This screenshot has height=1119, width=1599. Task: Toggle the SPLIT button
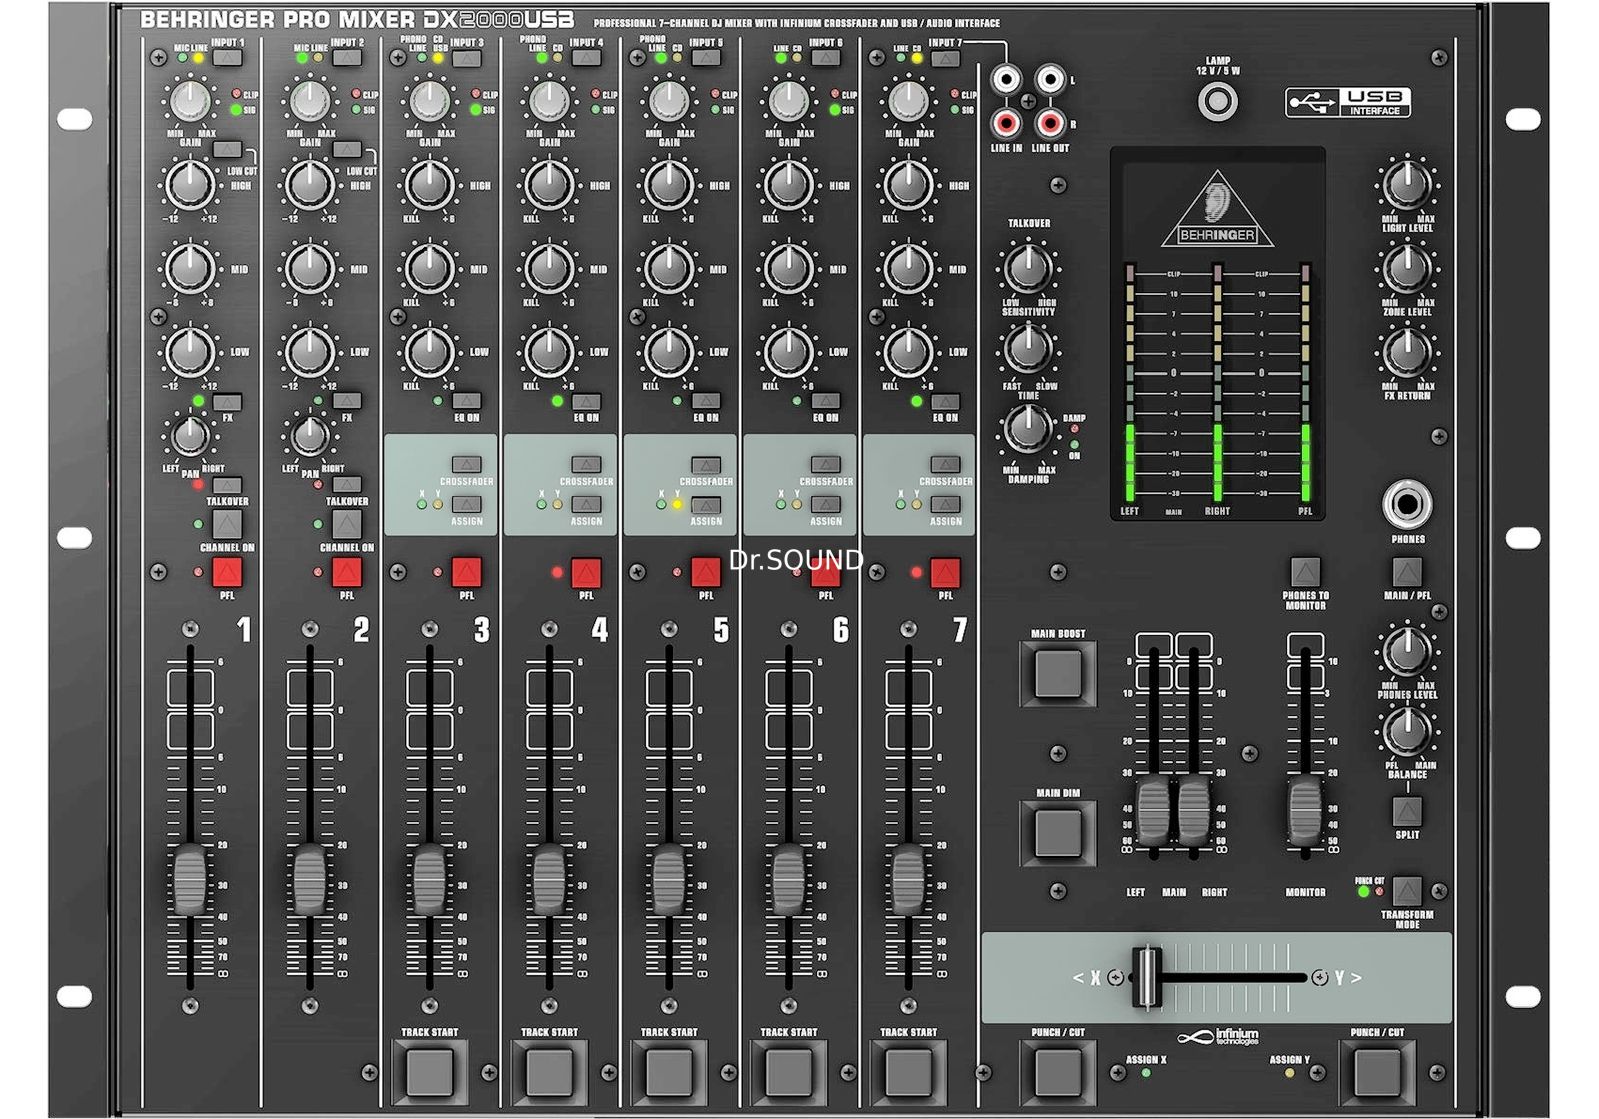(x=1407, y=810)
